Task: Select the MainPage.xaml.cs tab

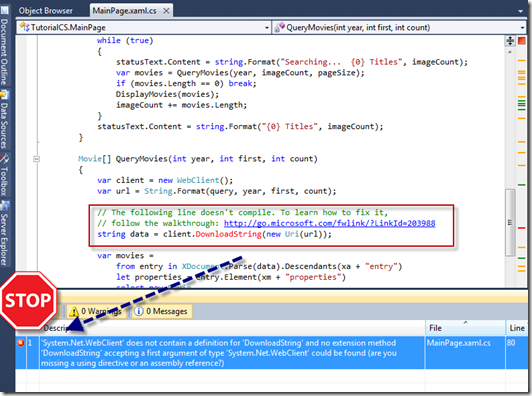Action: pyautogui.click(x=124, y=11)
